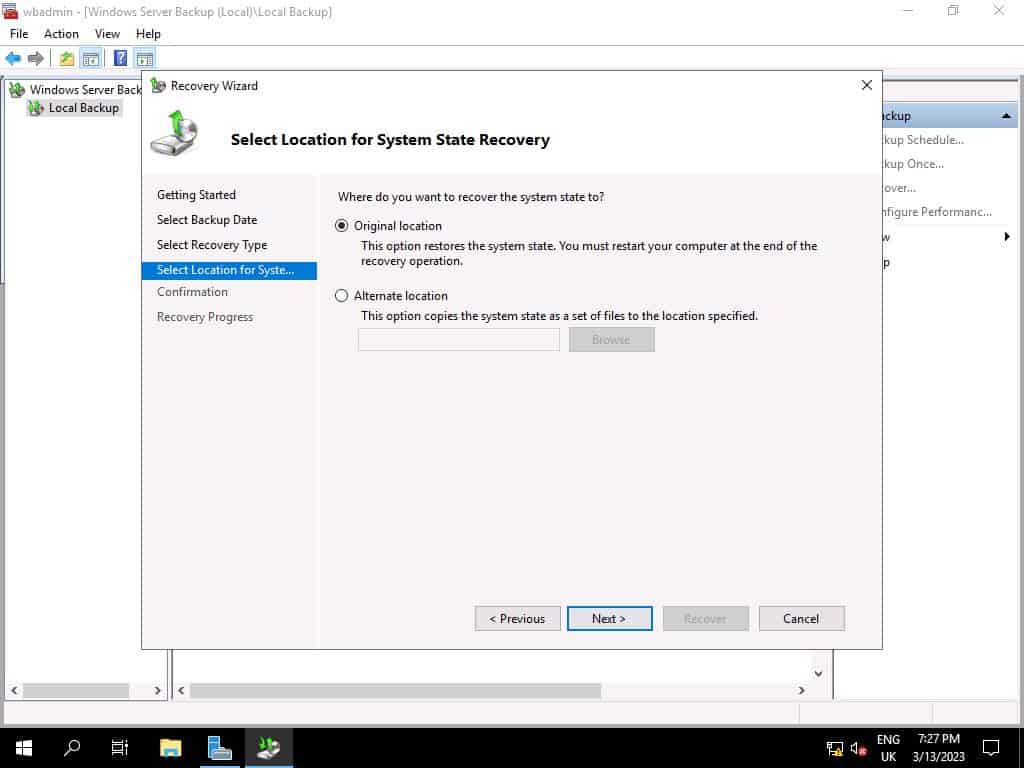Click the Configure Performance action link
The height and width of the screenshot is (768, 1024).
pos(936,212)
